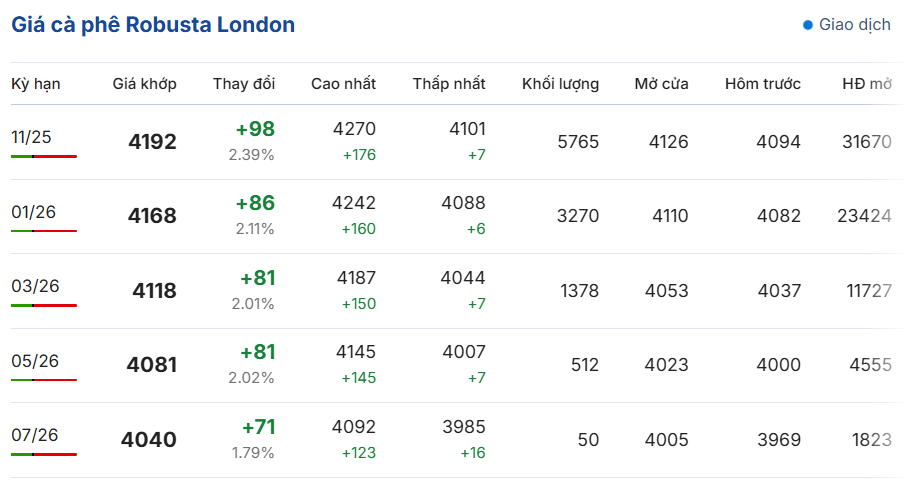Click the +98 change value
914x484 pixels.
[x=255, y=129]
